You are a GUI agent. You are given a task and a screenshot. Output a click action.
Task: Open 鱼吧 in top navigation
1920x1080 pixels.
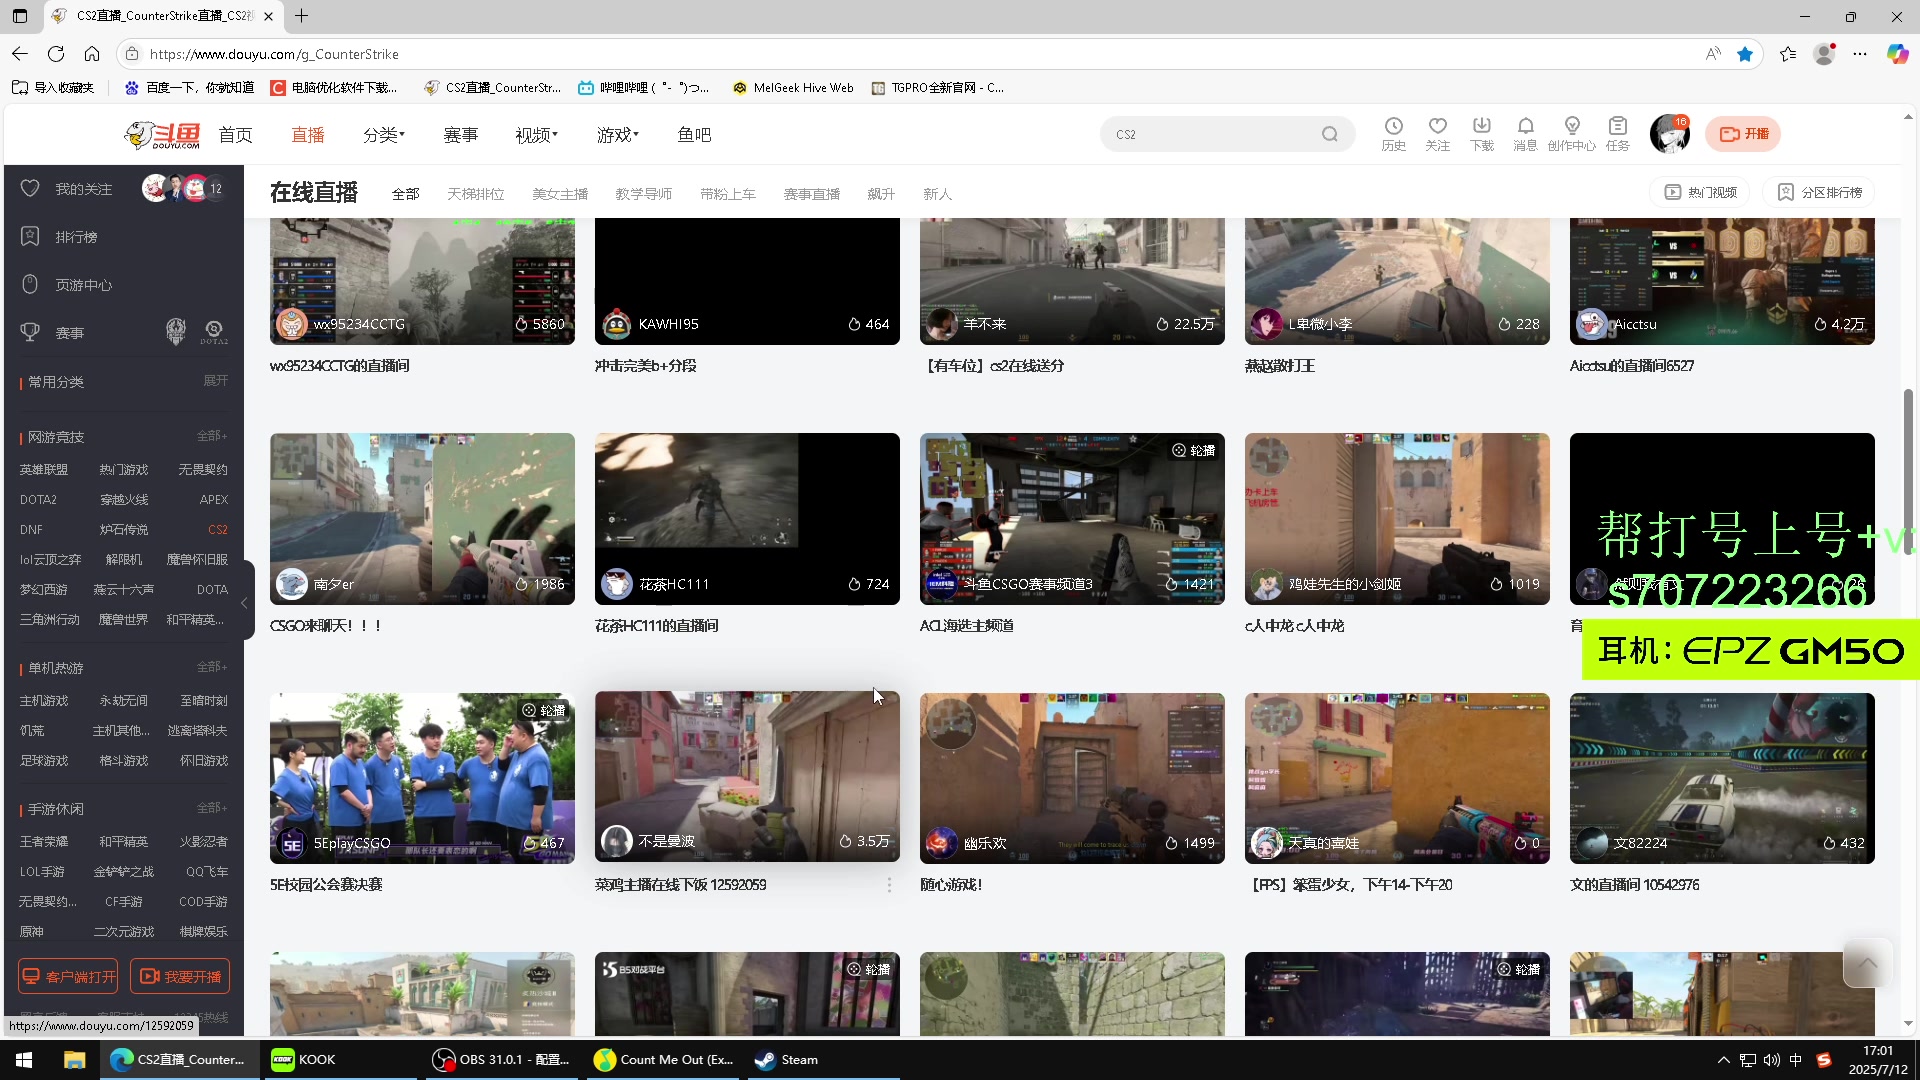coord(694,135)
